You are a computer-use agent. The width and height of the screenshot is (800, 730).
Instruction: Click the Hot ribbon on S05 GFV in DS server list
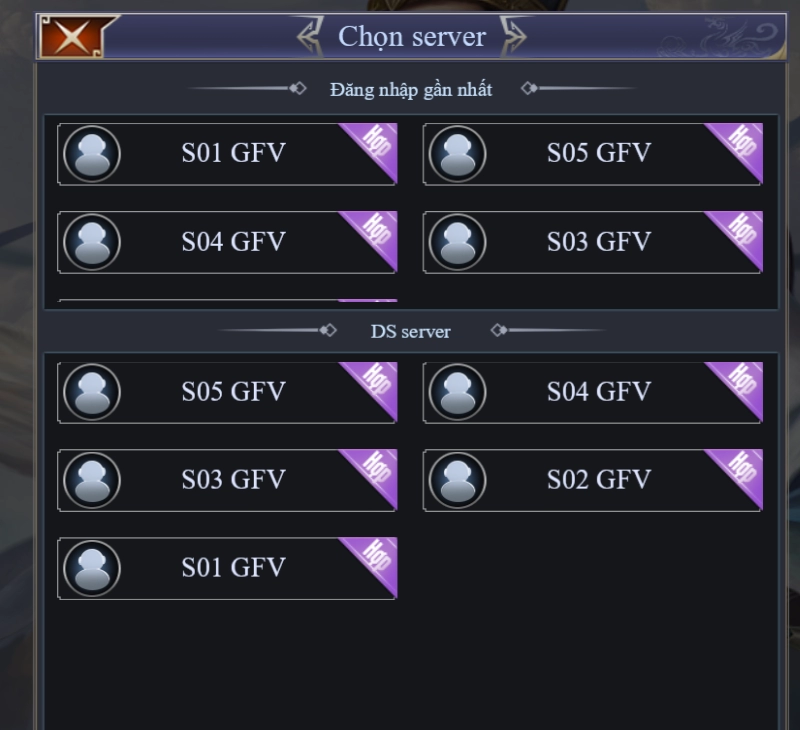click(x=375, y=383)
